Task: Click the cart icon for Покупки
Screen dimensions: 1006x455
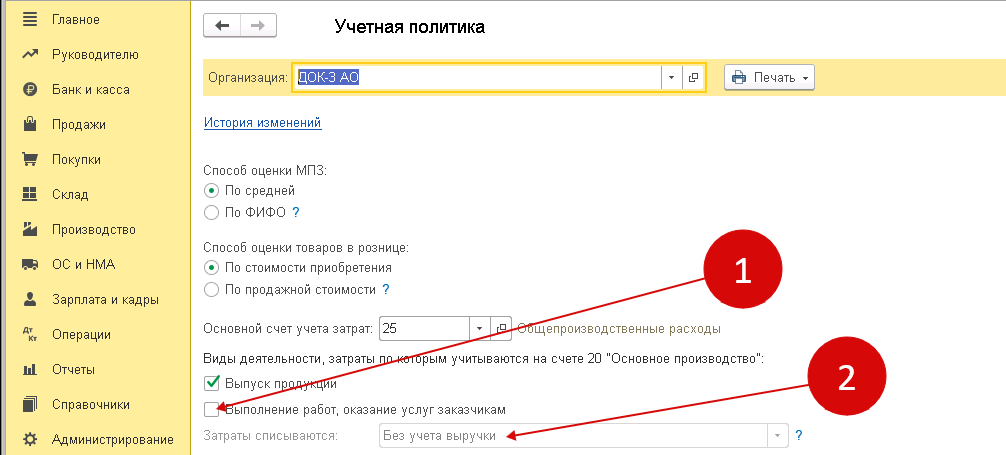Action: (x=30, y=159)
